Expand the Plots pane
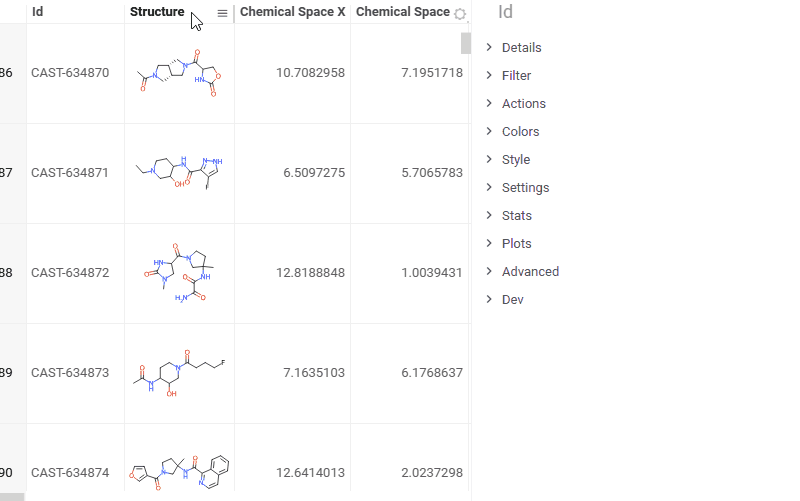Image resolution: width=800 pixels, height=501 pixels. (x=516, y=244)
